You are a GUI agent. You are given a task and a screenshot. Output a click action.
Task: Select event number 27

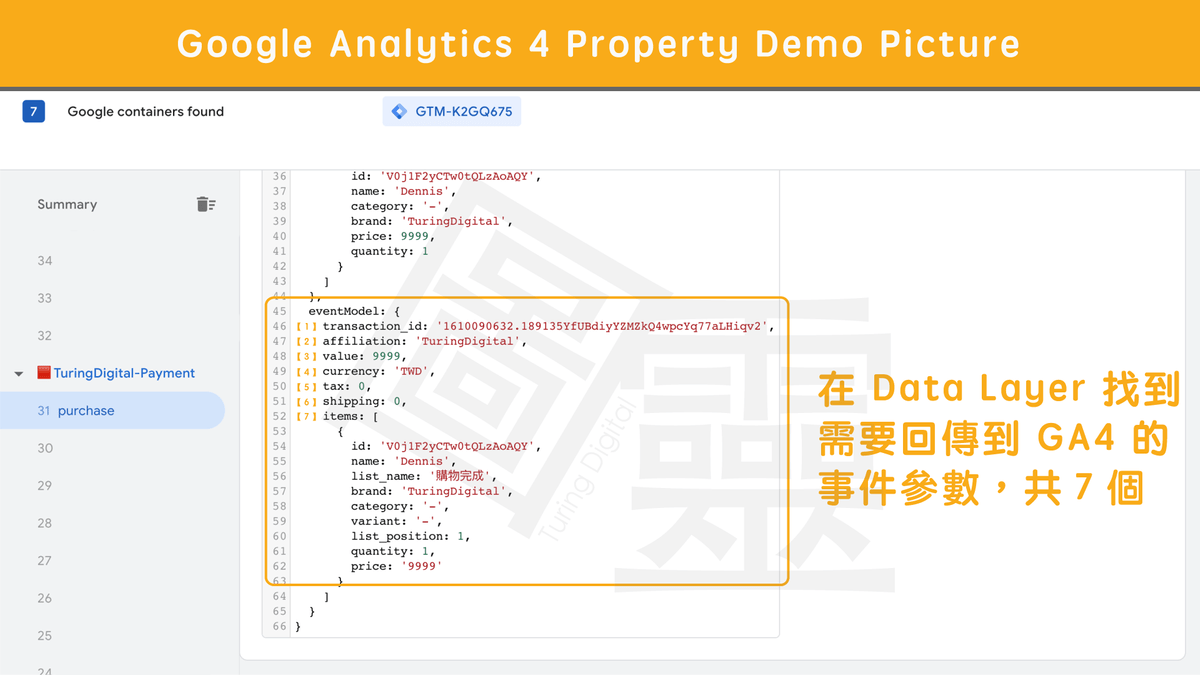tap(45, 561)
